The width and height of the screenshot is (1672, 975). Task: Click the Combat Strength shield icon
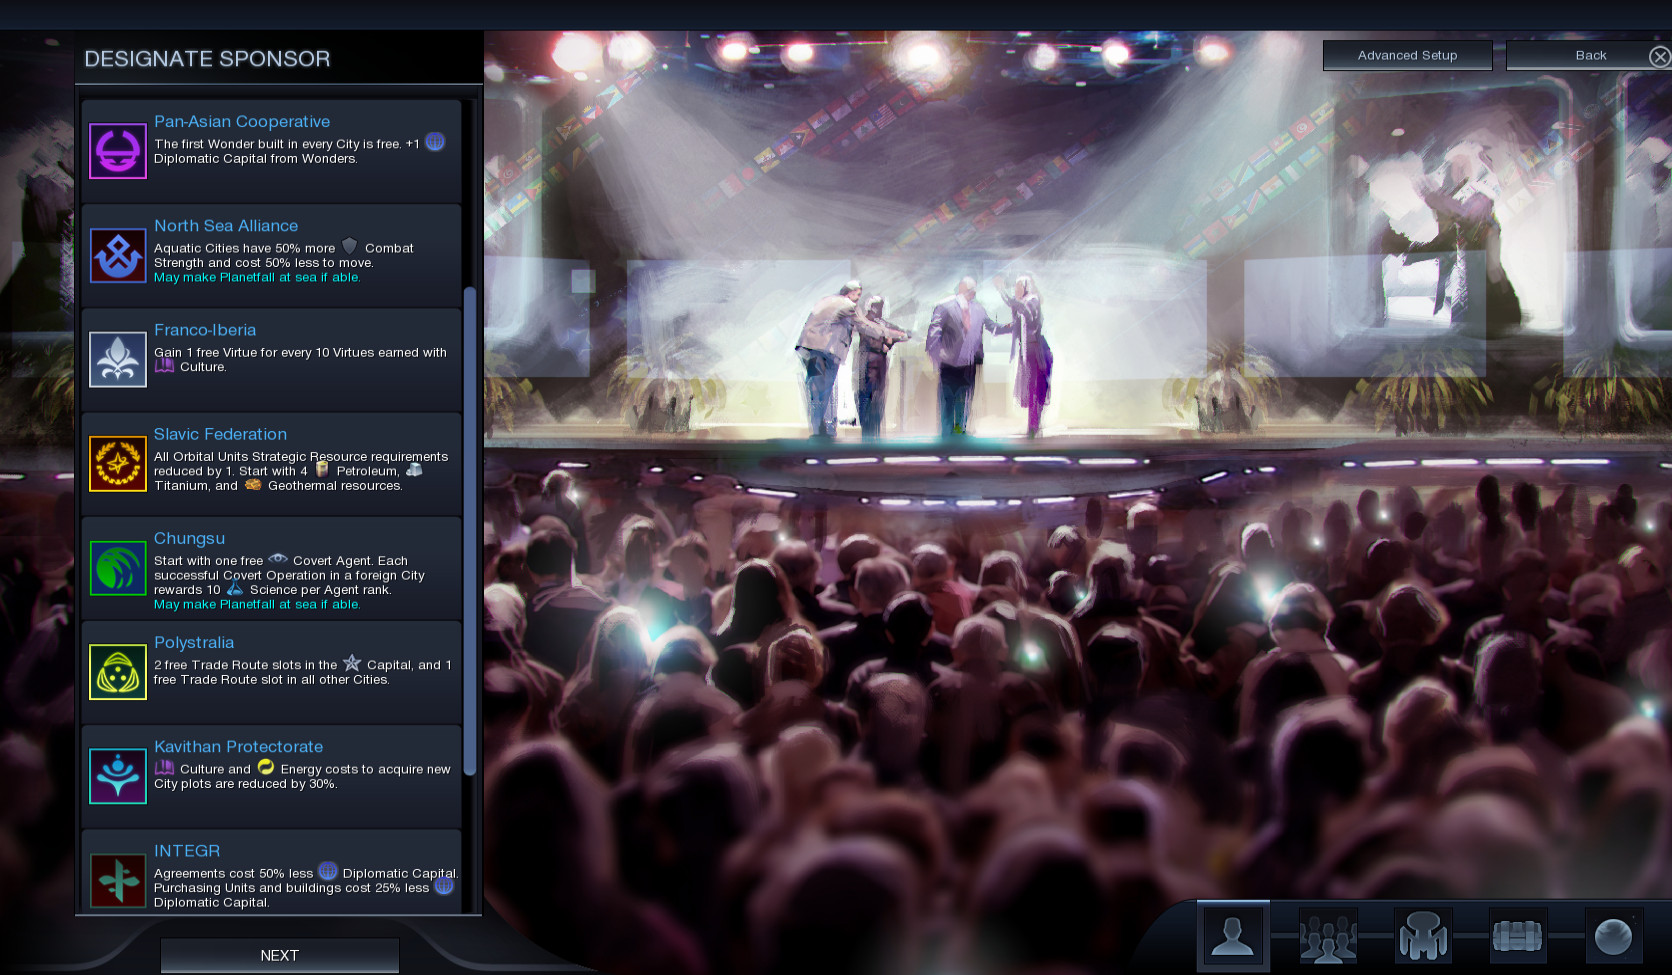tap(349, 246)
